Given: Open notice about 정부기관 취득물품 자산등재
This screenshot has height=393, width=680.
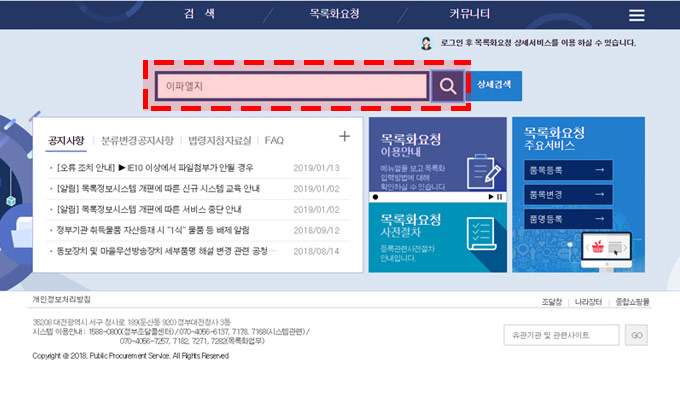Looking at the screenshot, I should click(153, 230).
